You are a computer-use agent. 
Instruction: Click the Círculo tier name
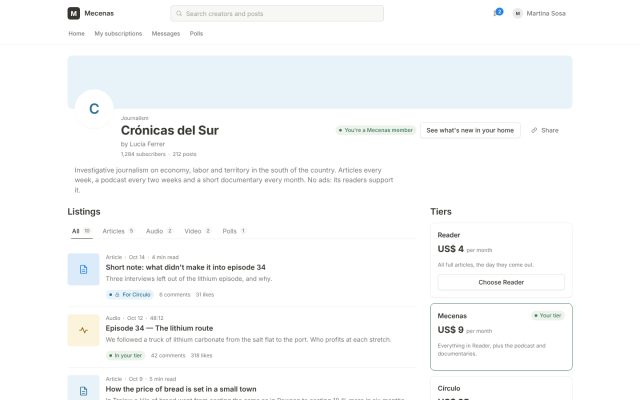coord(449,389)
